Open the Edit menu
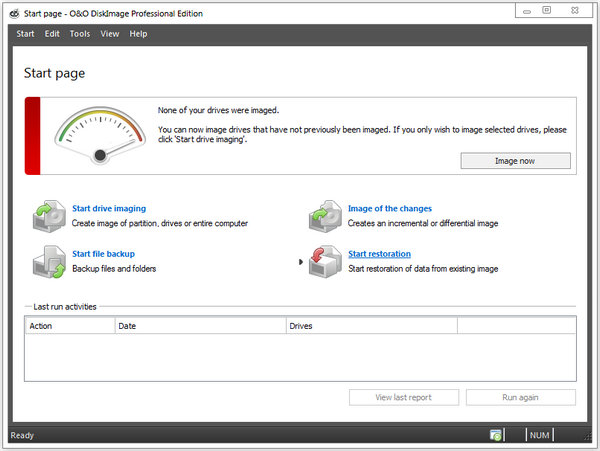 click(52, 34)
